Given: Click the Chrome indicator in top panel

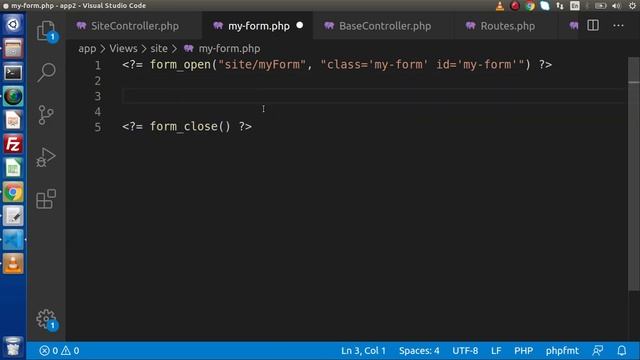Looking at the screenshot, I should pyautogui.click(x=530, y=6).
